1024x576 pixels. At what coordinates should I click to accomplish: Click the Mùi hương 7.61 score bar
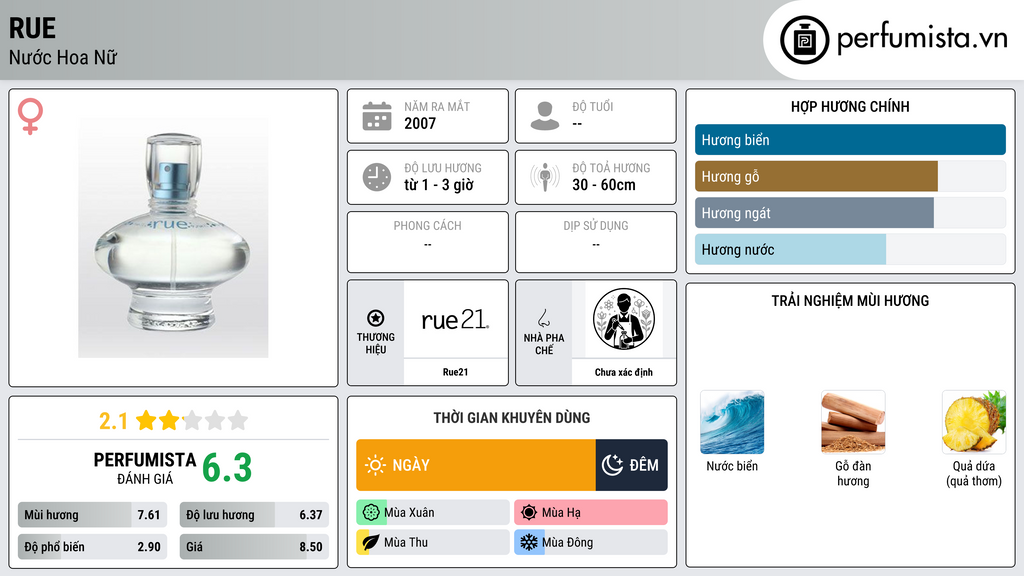pyautogui.click(x=92, y=515)
